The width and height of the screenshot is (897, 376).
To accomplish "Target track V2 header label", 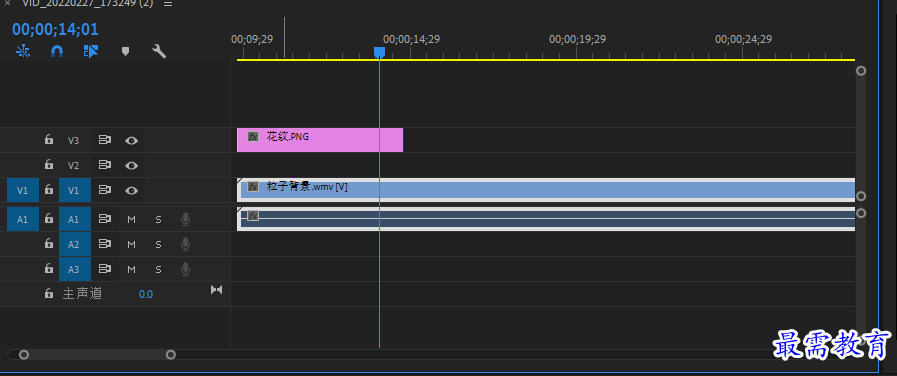I will [x=73, y=165].
